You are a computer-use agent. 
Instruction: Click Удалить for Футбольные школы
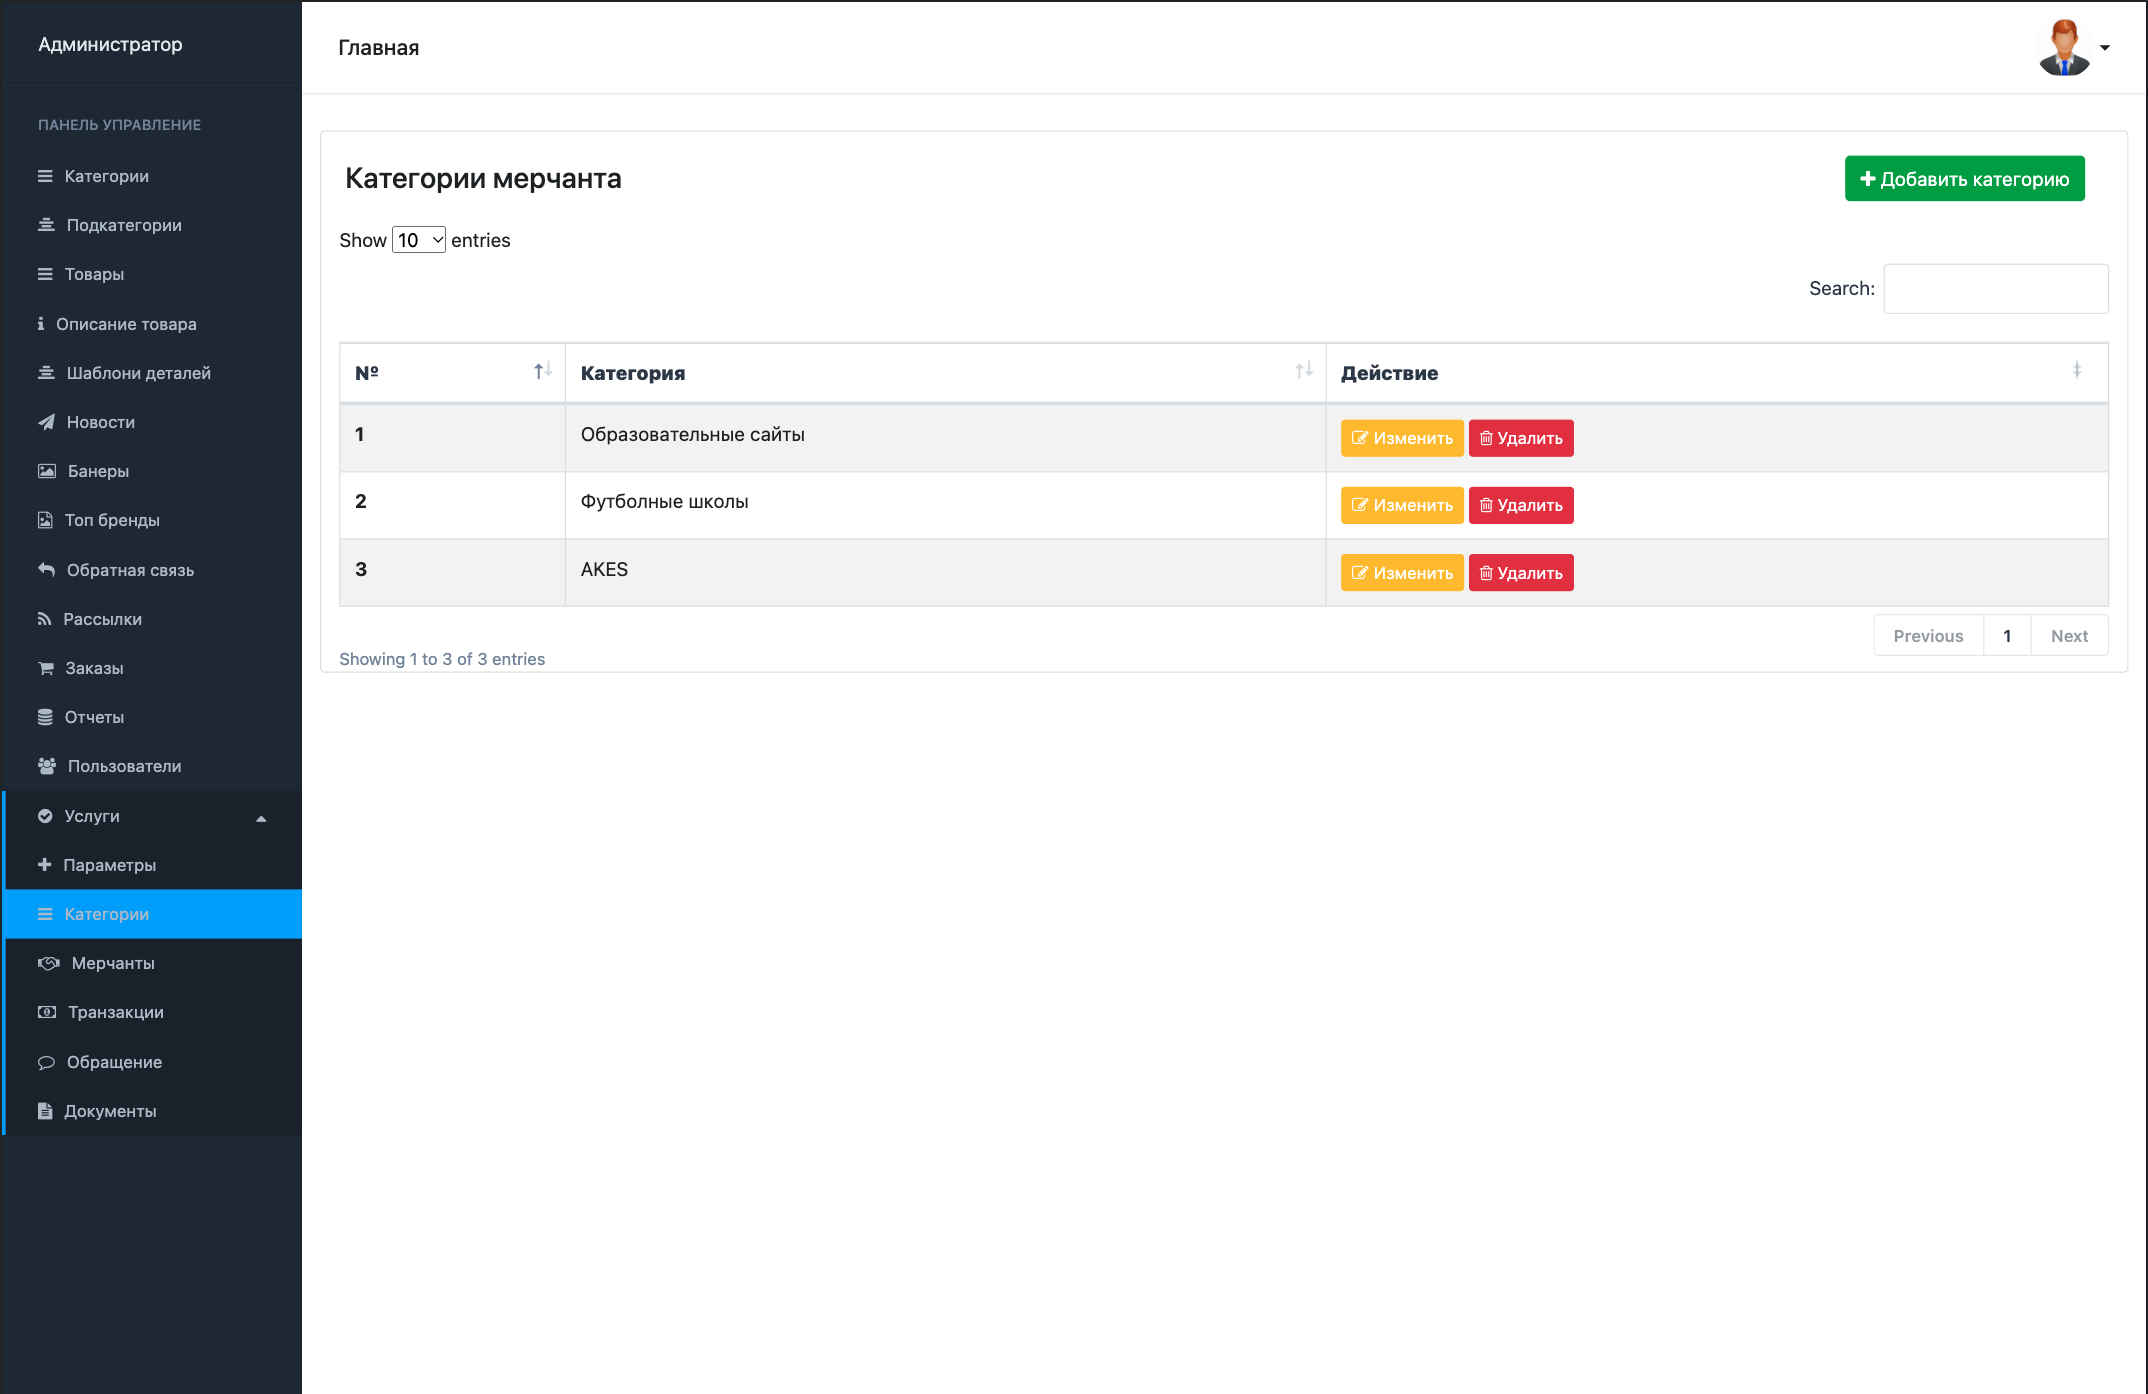(x=1521, y=505)
